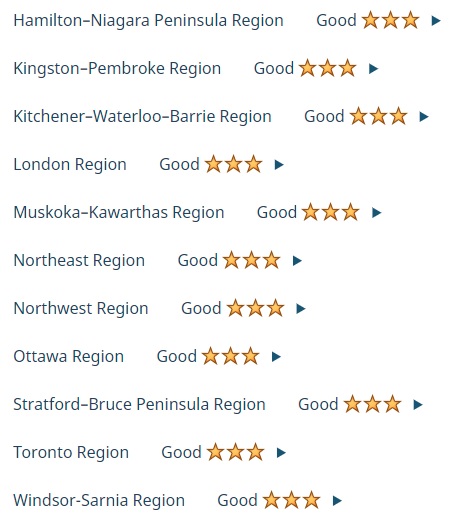
Task: Click the Windsor-Sarnia Region arrow icon
Action: (x=337, y=500)
